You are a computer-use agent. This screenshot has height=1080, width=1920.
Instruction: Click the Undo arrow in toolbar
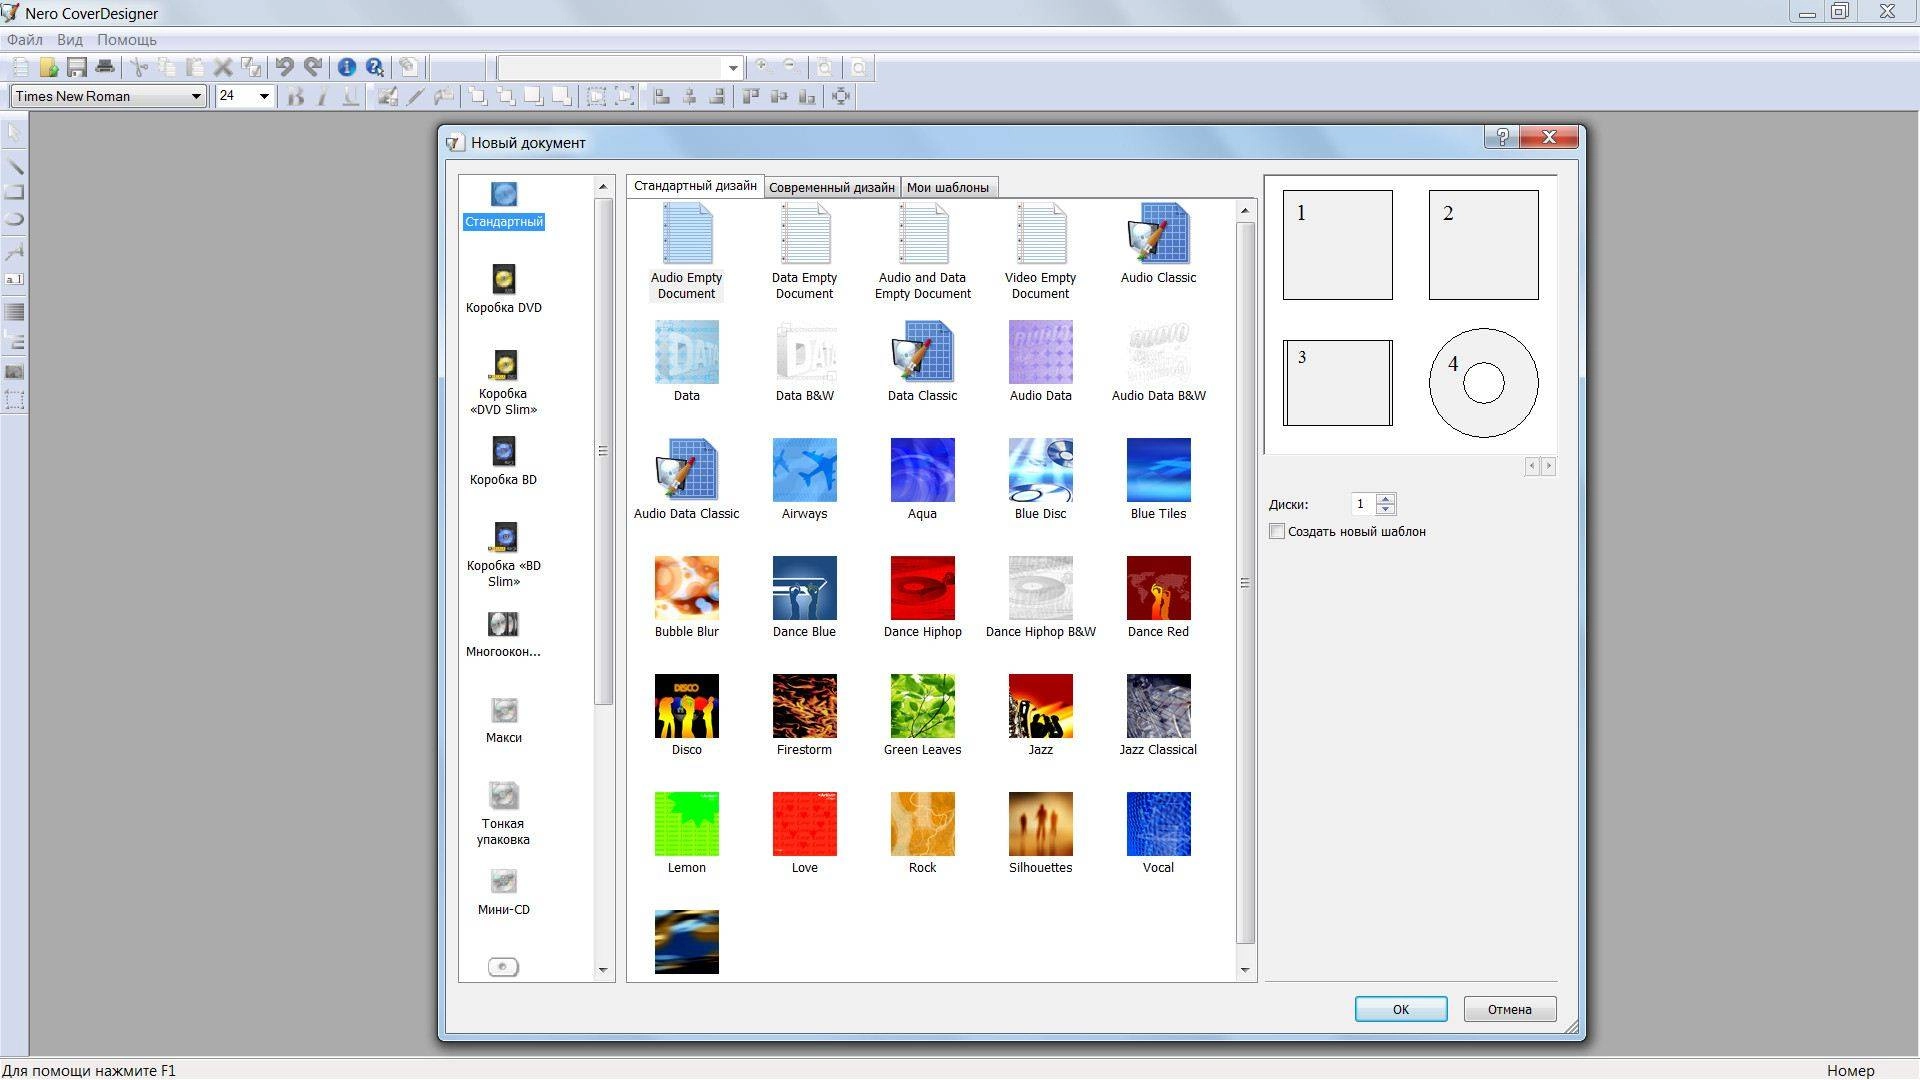[285, 67]
